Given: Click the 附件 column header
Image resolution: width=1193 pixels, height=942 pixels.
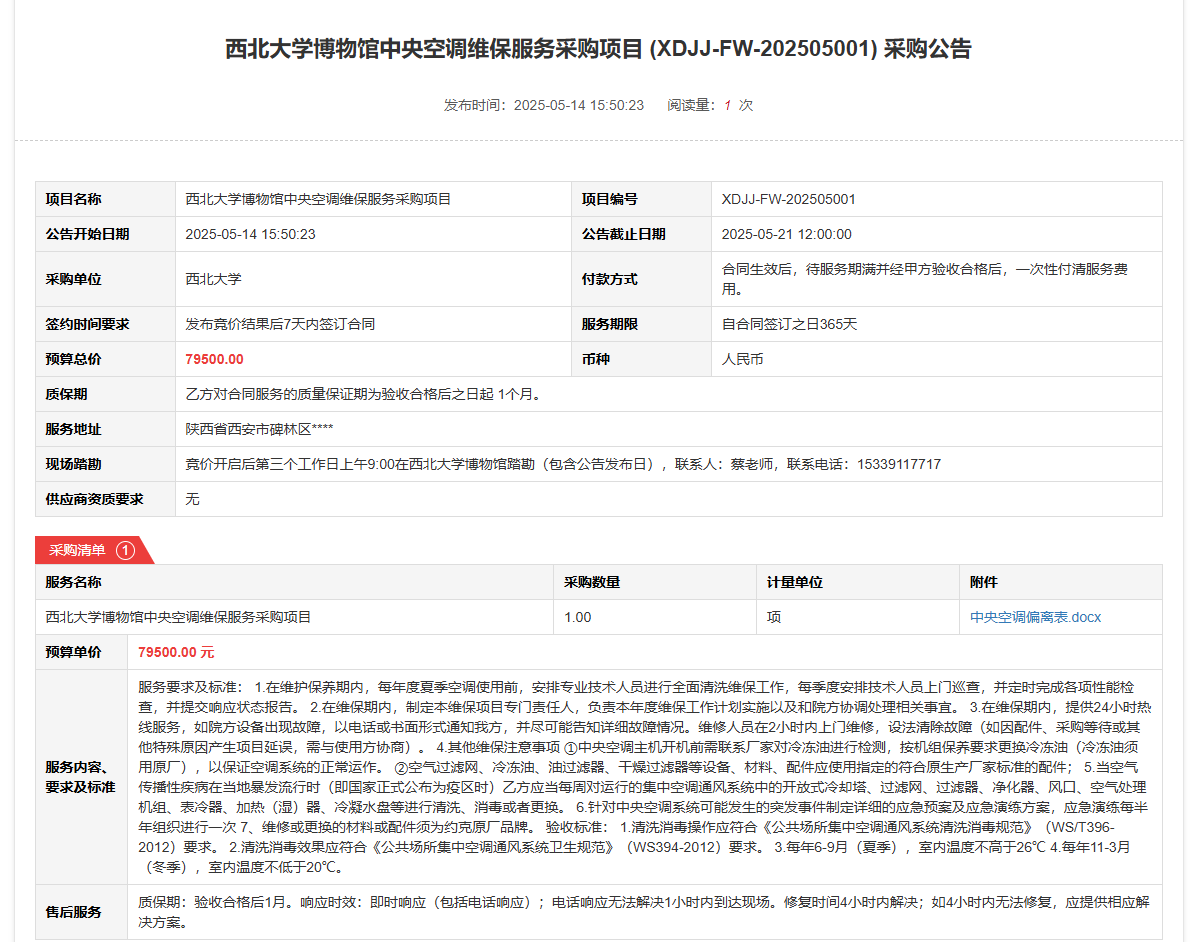Looking at the screenshot, I should [x=984, y=582].
